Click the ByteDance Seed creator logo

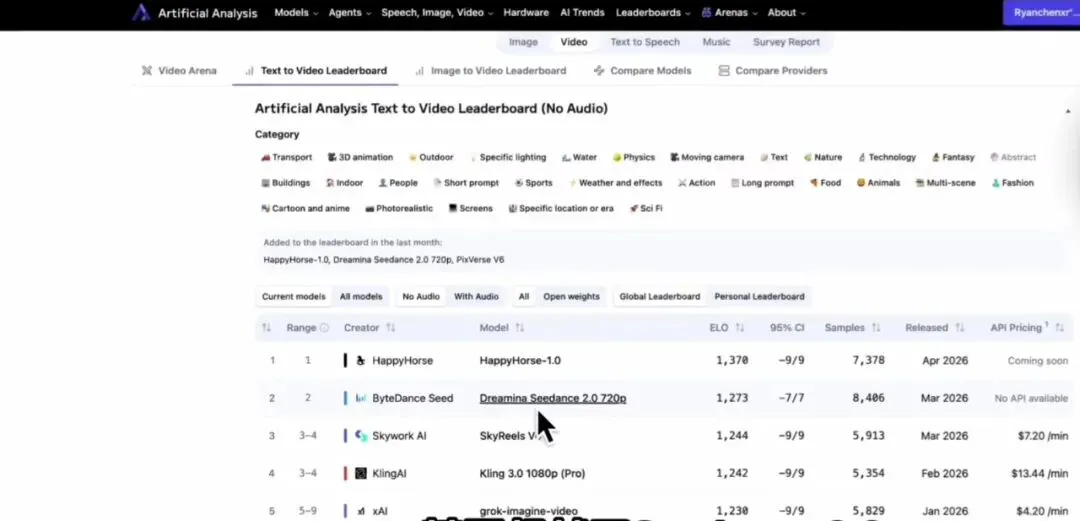(360, 398)
